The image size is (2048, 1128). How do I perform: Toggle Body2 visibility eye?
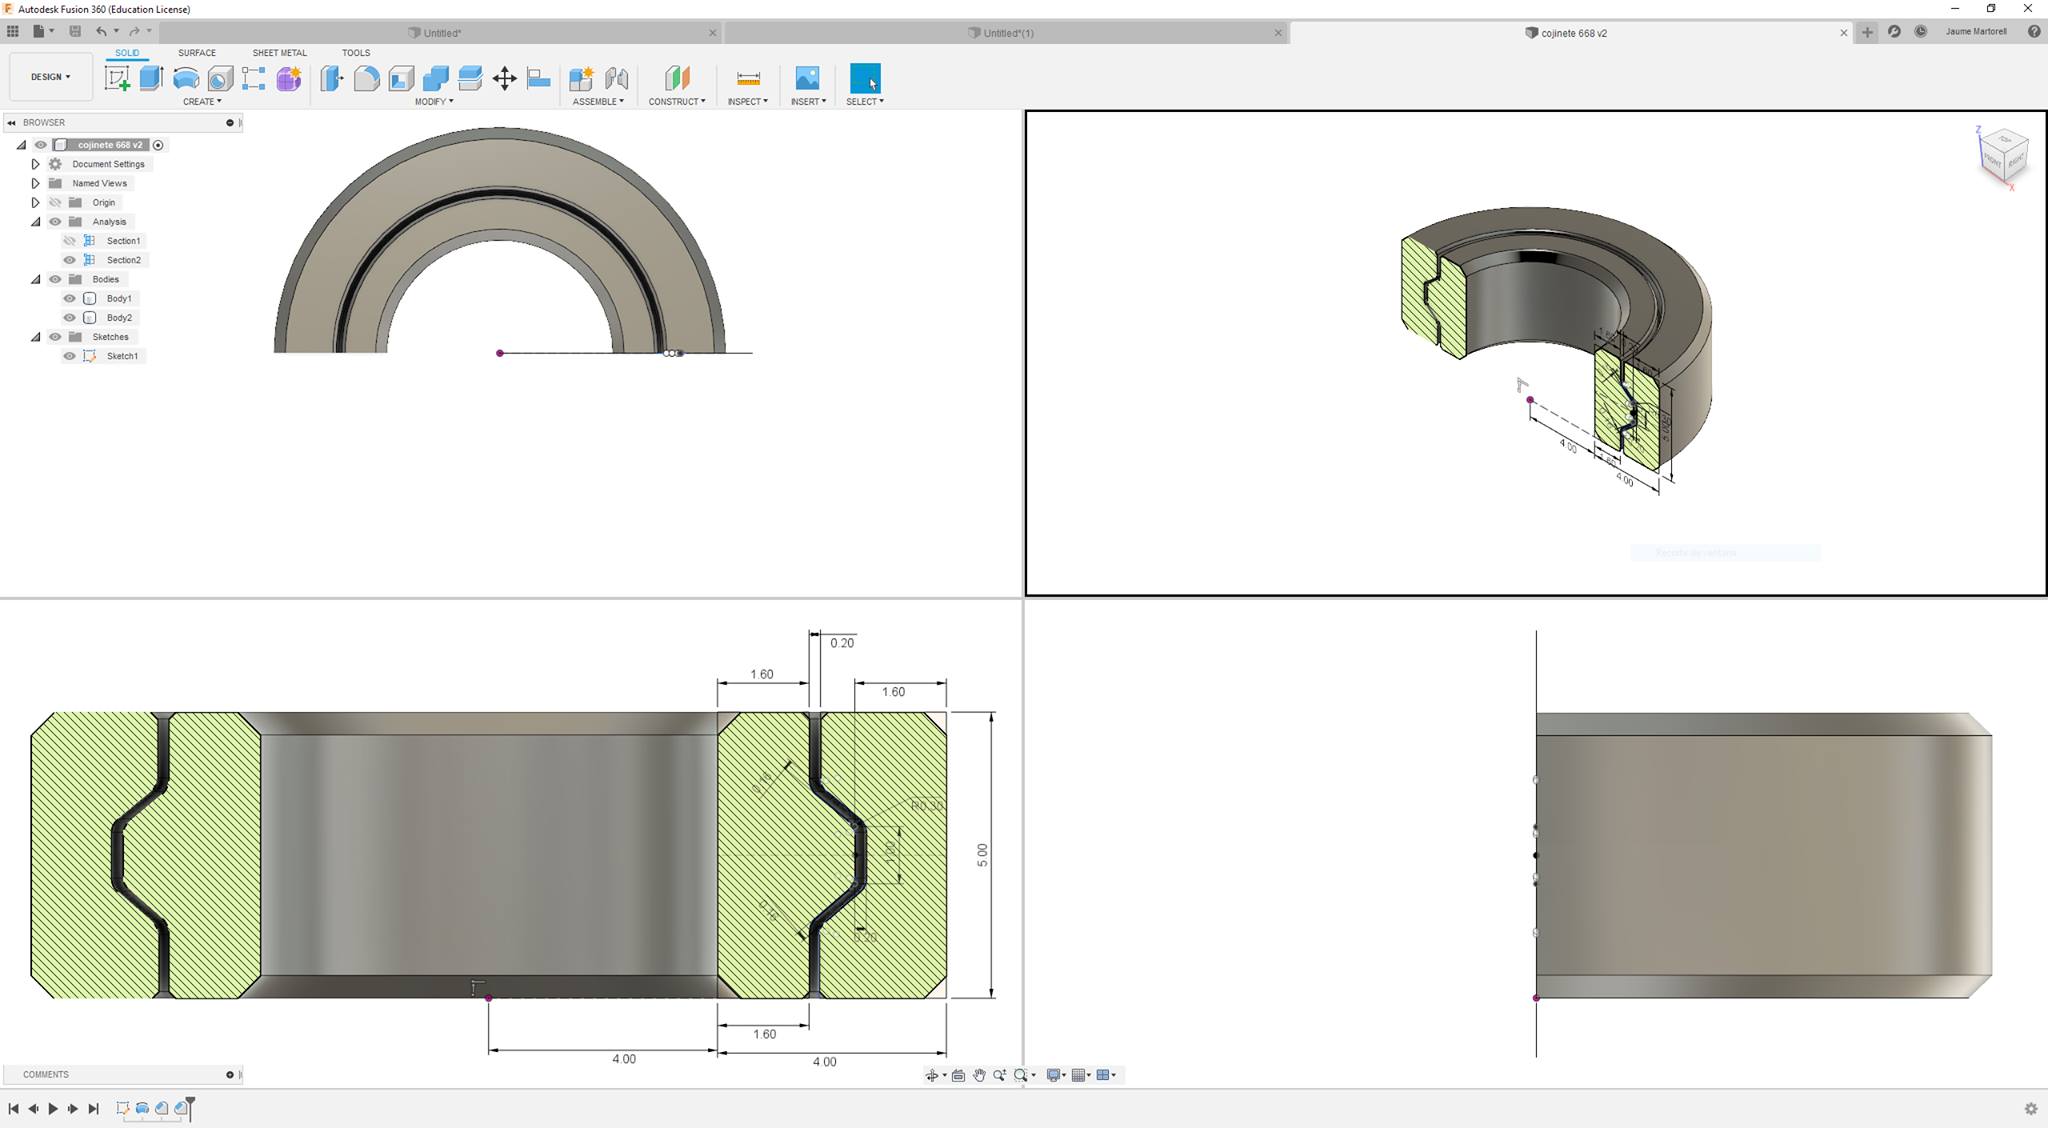[x=70, y=318]
